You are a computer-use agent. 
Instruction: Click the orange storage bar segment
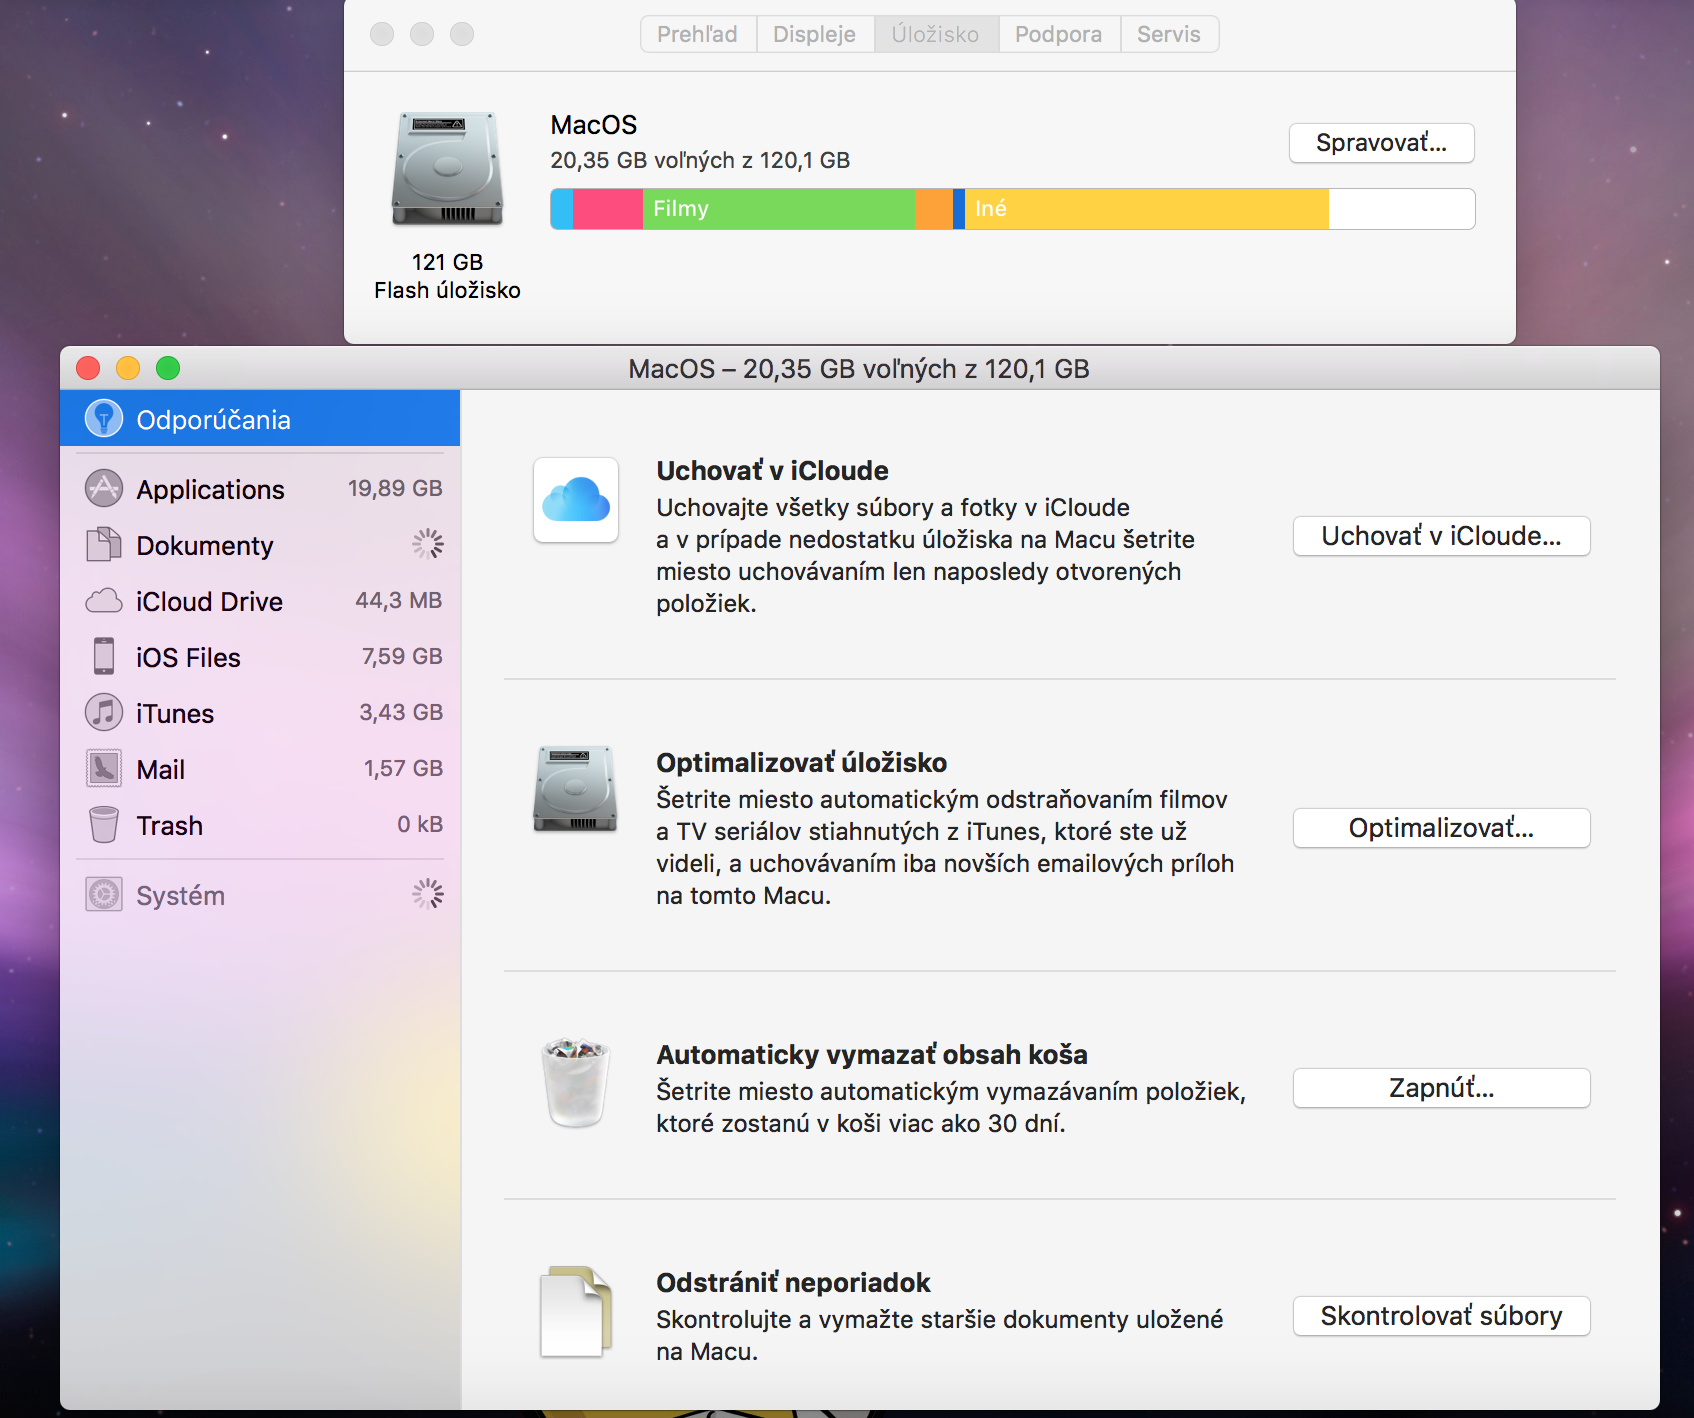tap(934, 209)
